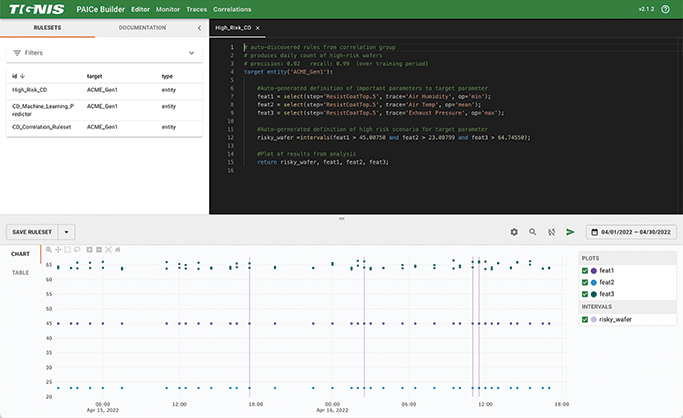Open the Correlations menu item
This screenshot has height=418, width=683.
click(x=232, y=9)
